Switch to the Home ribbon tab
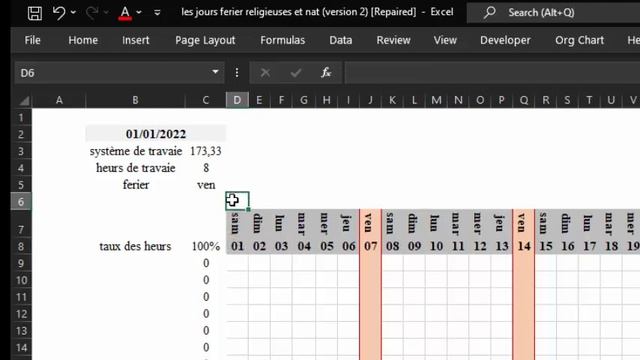This screenshot has height=360, width=640. [83, 40]
